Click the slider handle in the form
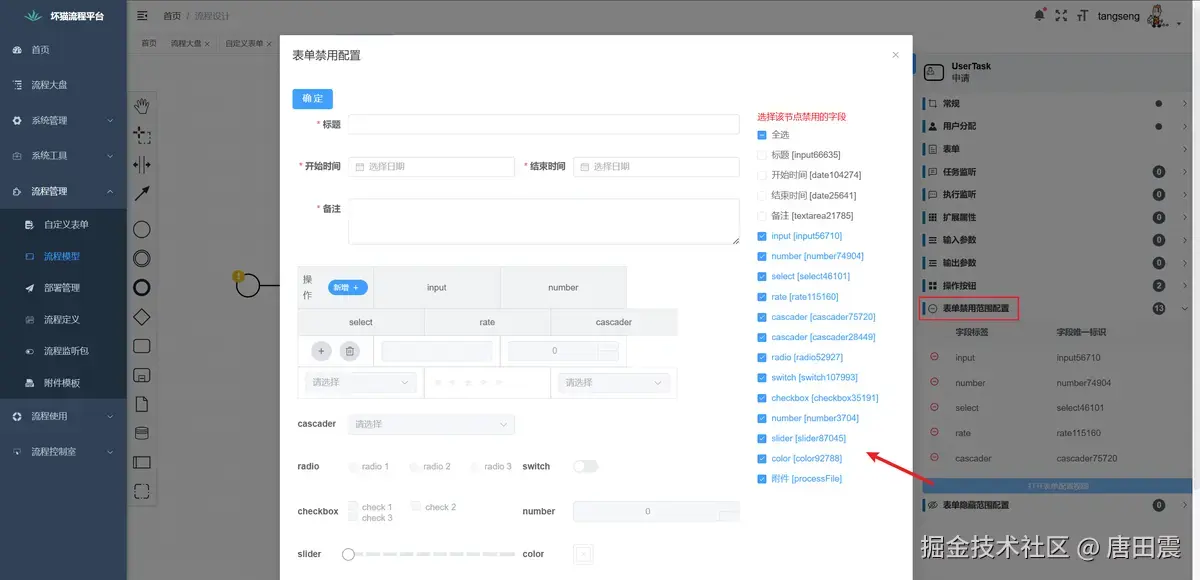The height and width of the screenshot is (580, 1200). pyautogui.click(x=348, y=554)
